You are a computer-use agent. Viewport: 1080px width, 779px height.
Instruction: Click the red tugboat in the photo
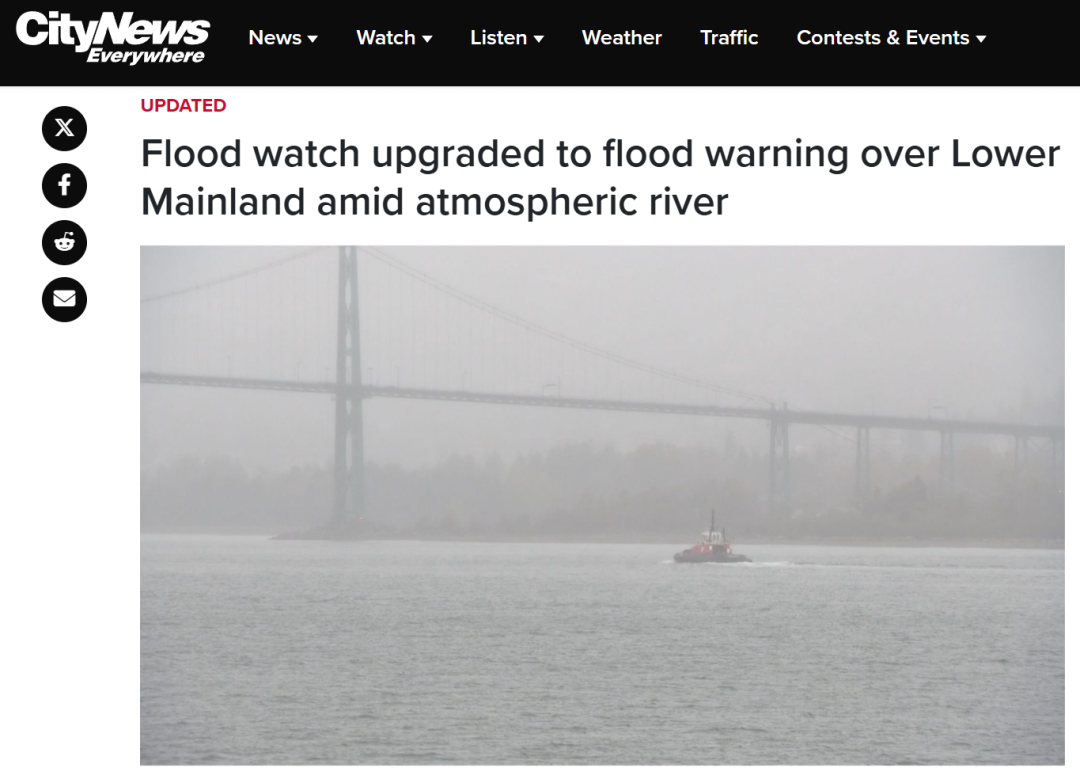click(712, 542)
